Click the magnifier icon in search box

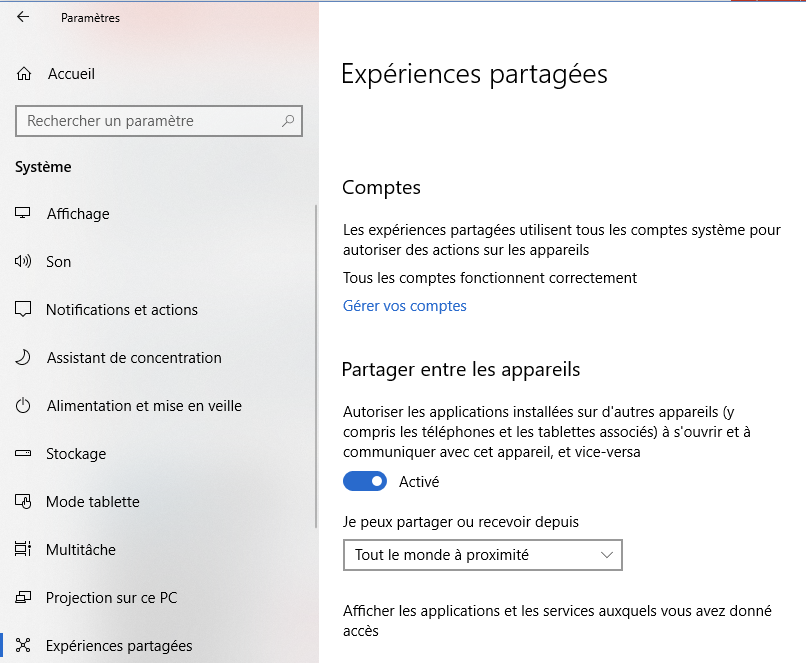point(288,121)
